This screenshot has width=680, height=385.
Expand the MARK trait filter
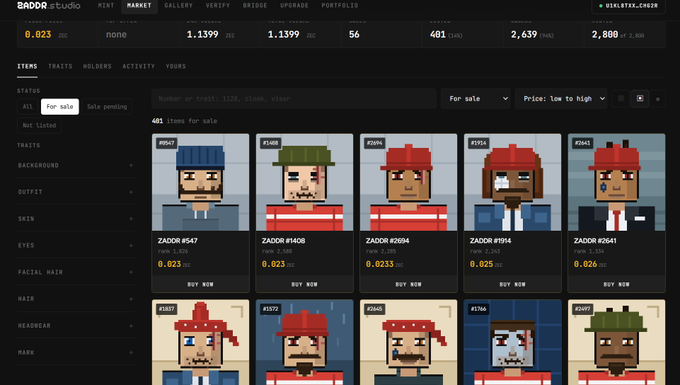click(75, 352)
